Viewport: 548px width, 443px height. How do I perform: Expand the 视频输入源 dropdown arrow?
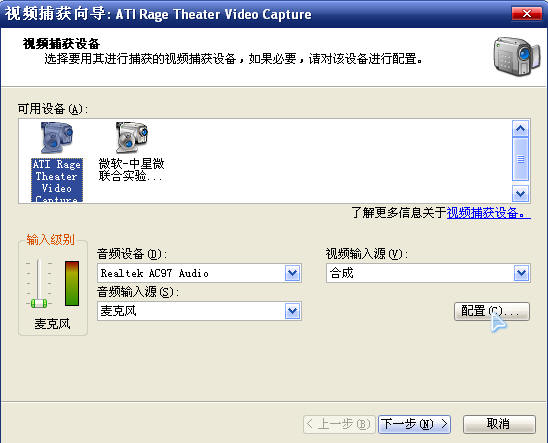[521, 273]
